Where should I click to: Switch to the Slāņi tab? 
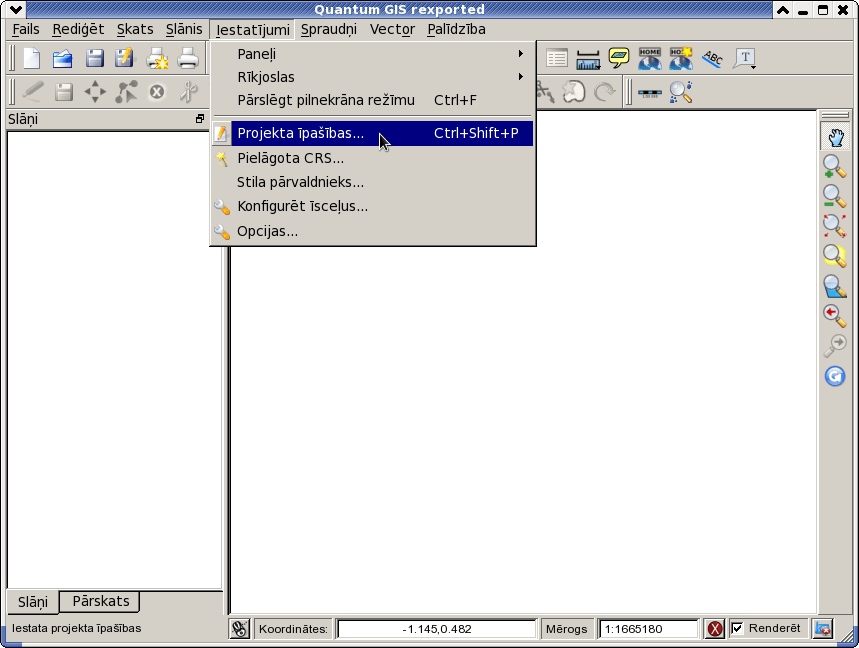(33, 602)
